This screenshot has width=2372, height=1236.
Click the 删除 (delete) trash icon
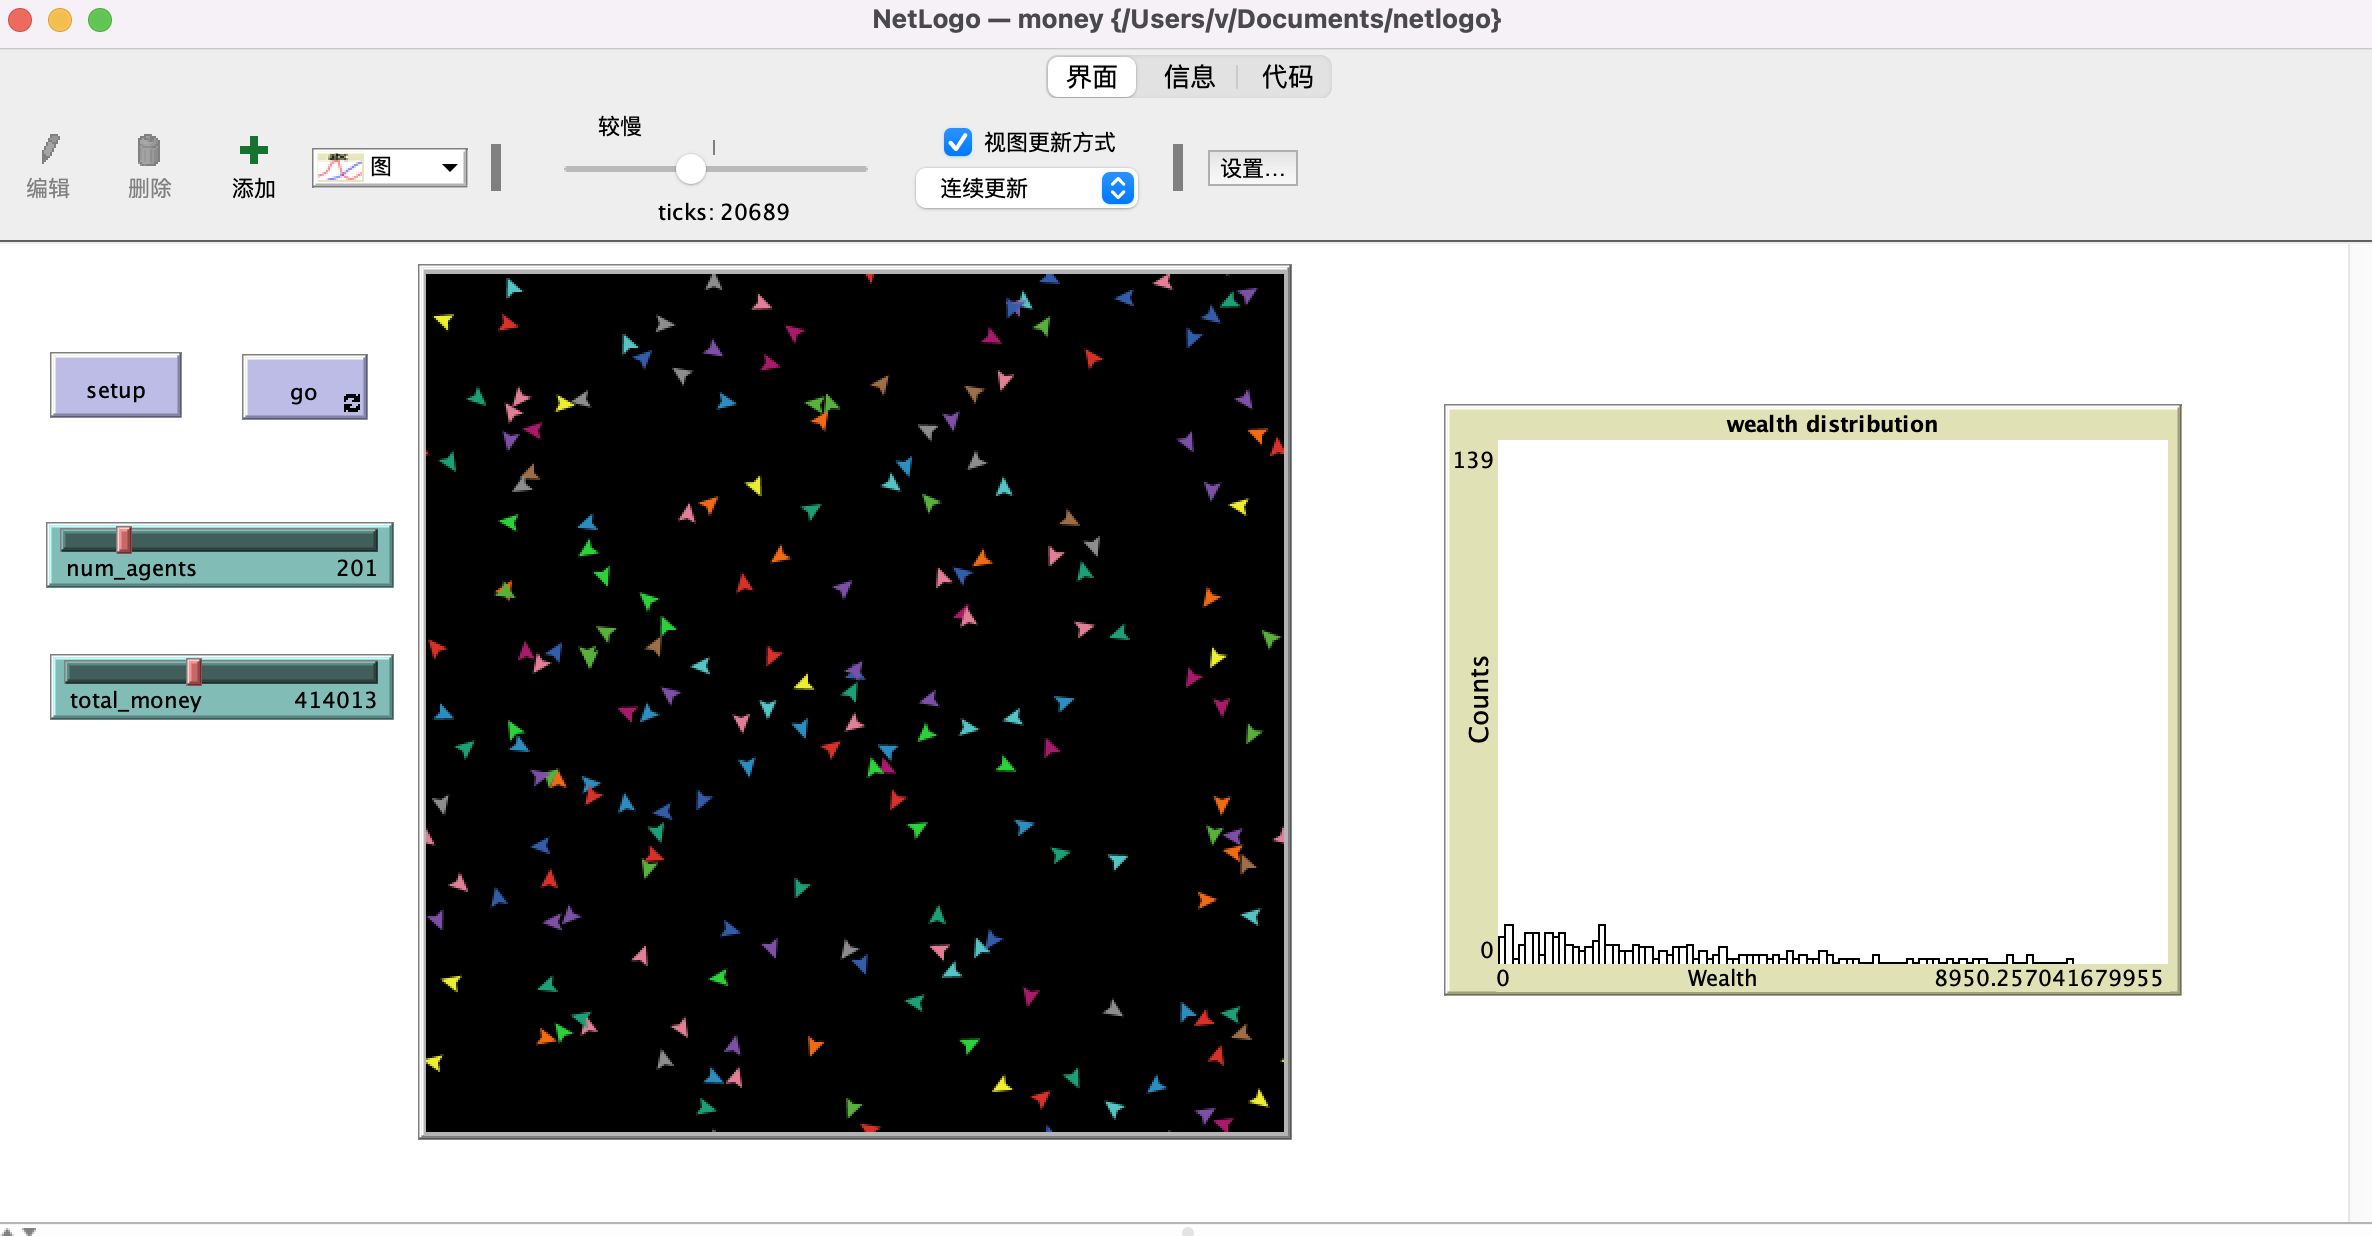pos(149,152)
